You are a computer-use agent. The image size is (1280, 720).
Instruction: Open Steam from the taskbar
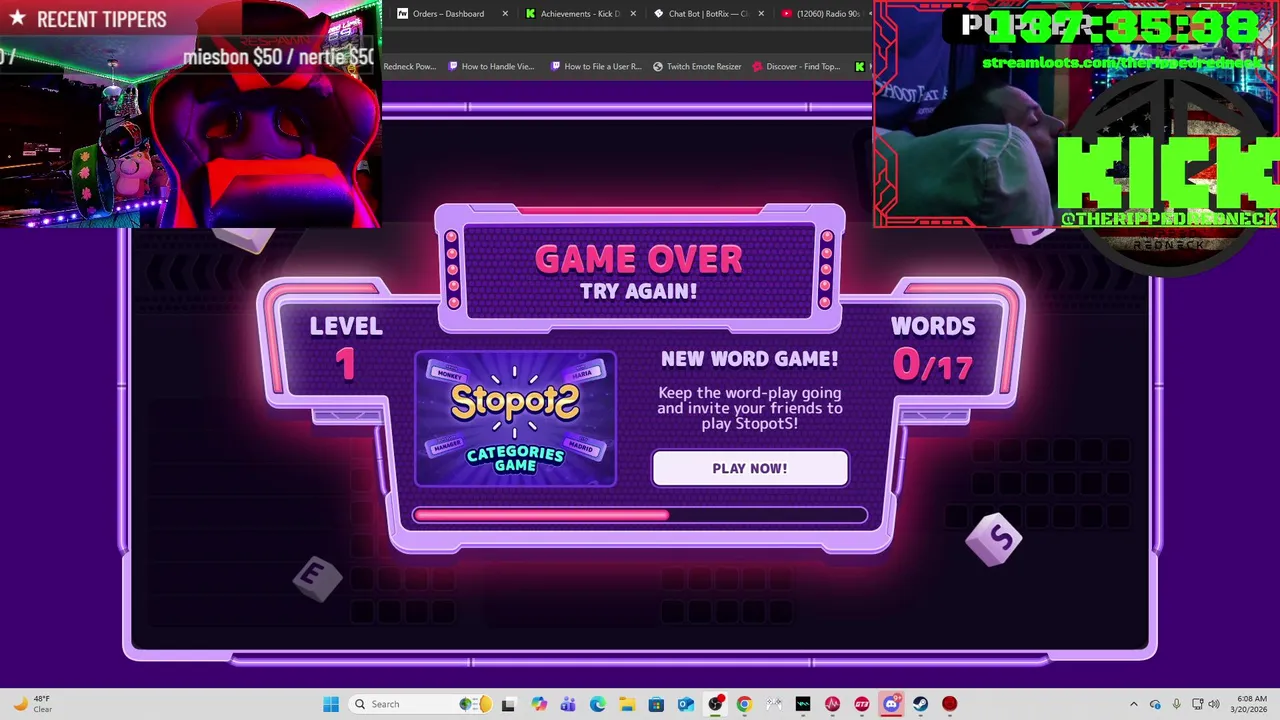920,704
